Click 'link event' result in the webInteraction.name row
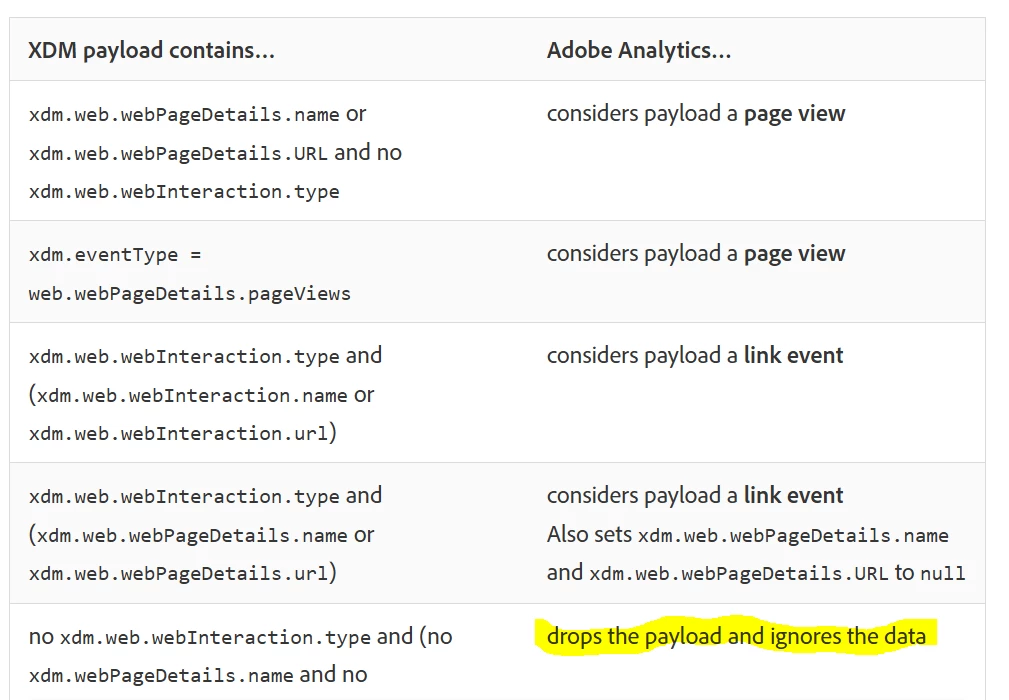The image size is (1009, 700). [793, 355]
